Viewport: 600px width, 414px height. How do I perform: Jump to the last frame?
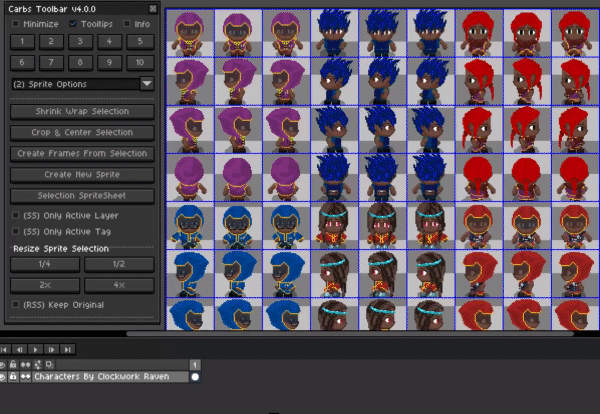click(x=67, y=349)
